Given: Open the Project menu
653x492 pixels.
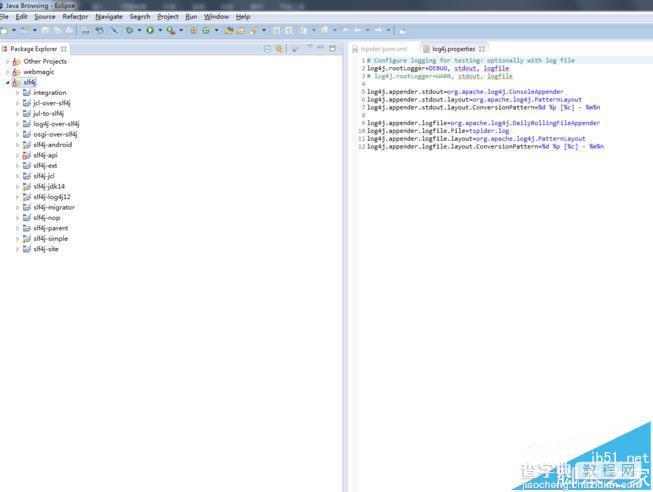Looking at the screenshot, I should click(x=168, y=17).
